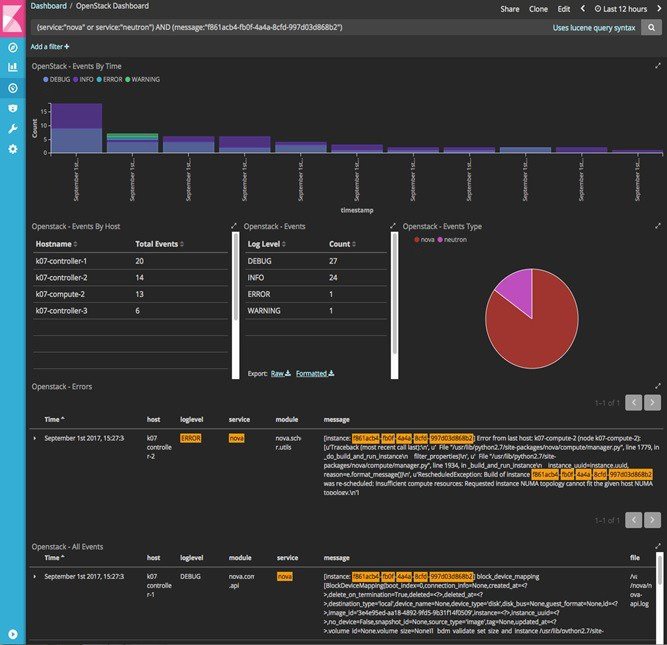The height and width of the screenshot is (645, 667).
Task: Open the Clone menu item
Action: [x=538, y=9]
